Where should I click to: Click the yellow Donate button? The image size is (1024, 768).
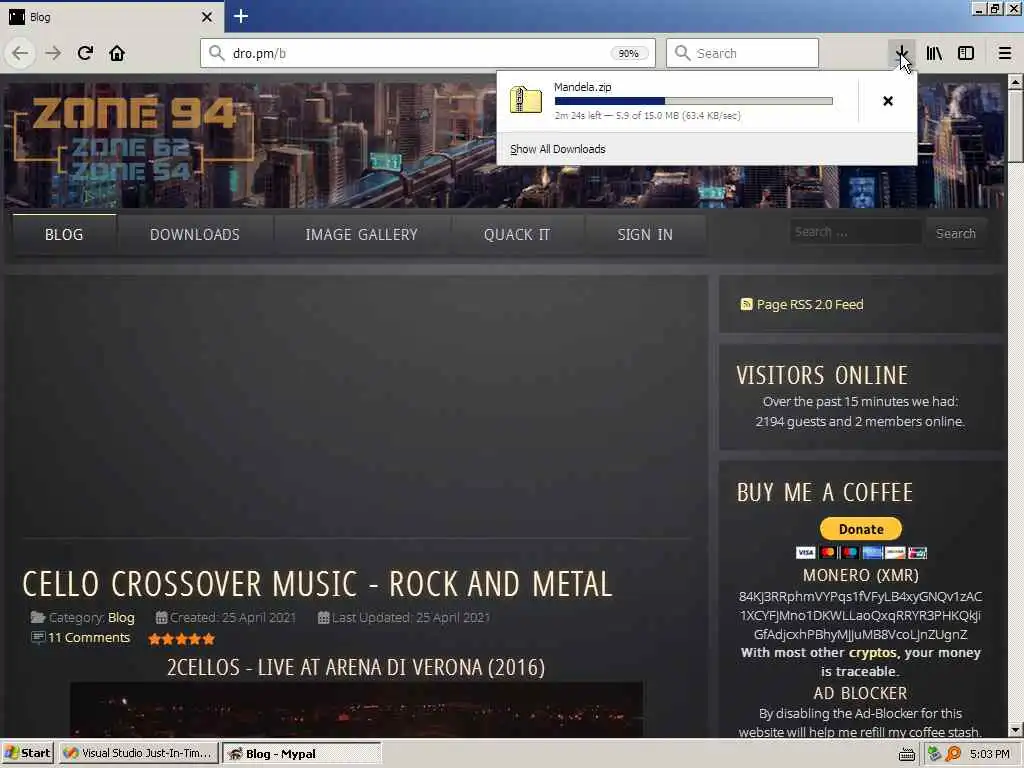[x=861, y=529]
